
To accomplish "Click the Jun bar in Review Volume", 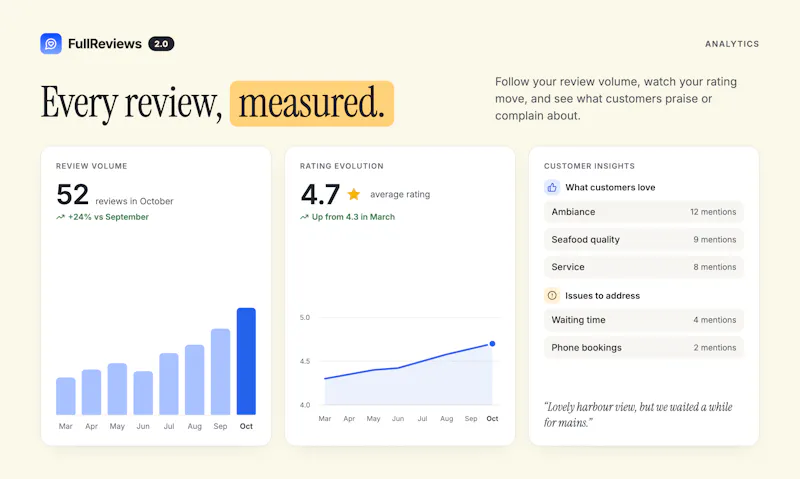I will (x=143, y=393).
